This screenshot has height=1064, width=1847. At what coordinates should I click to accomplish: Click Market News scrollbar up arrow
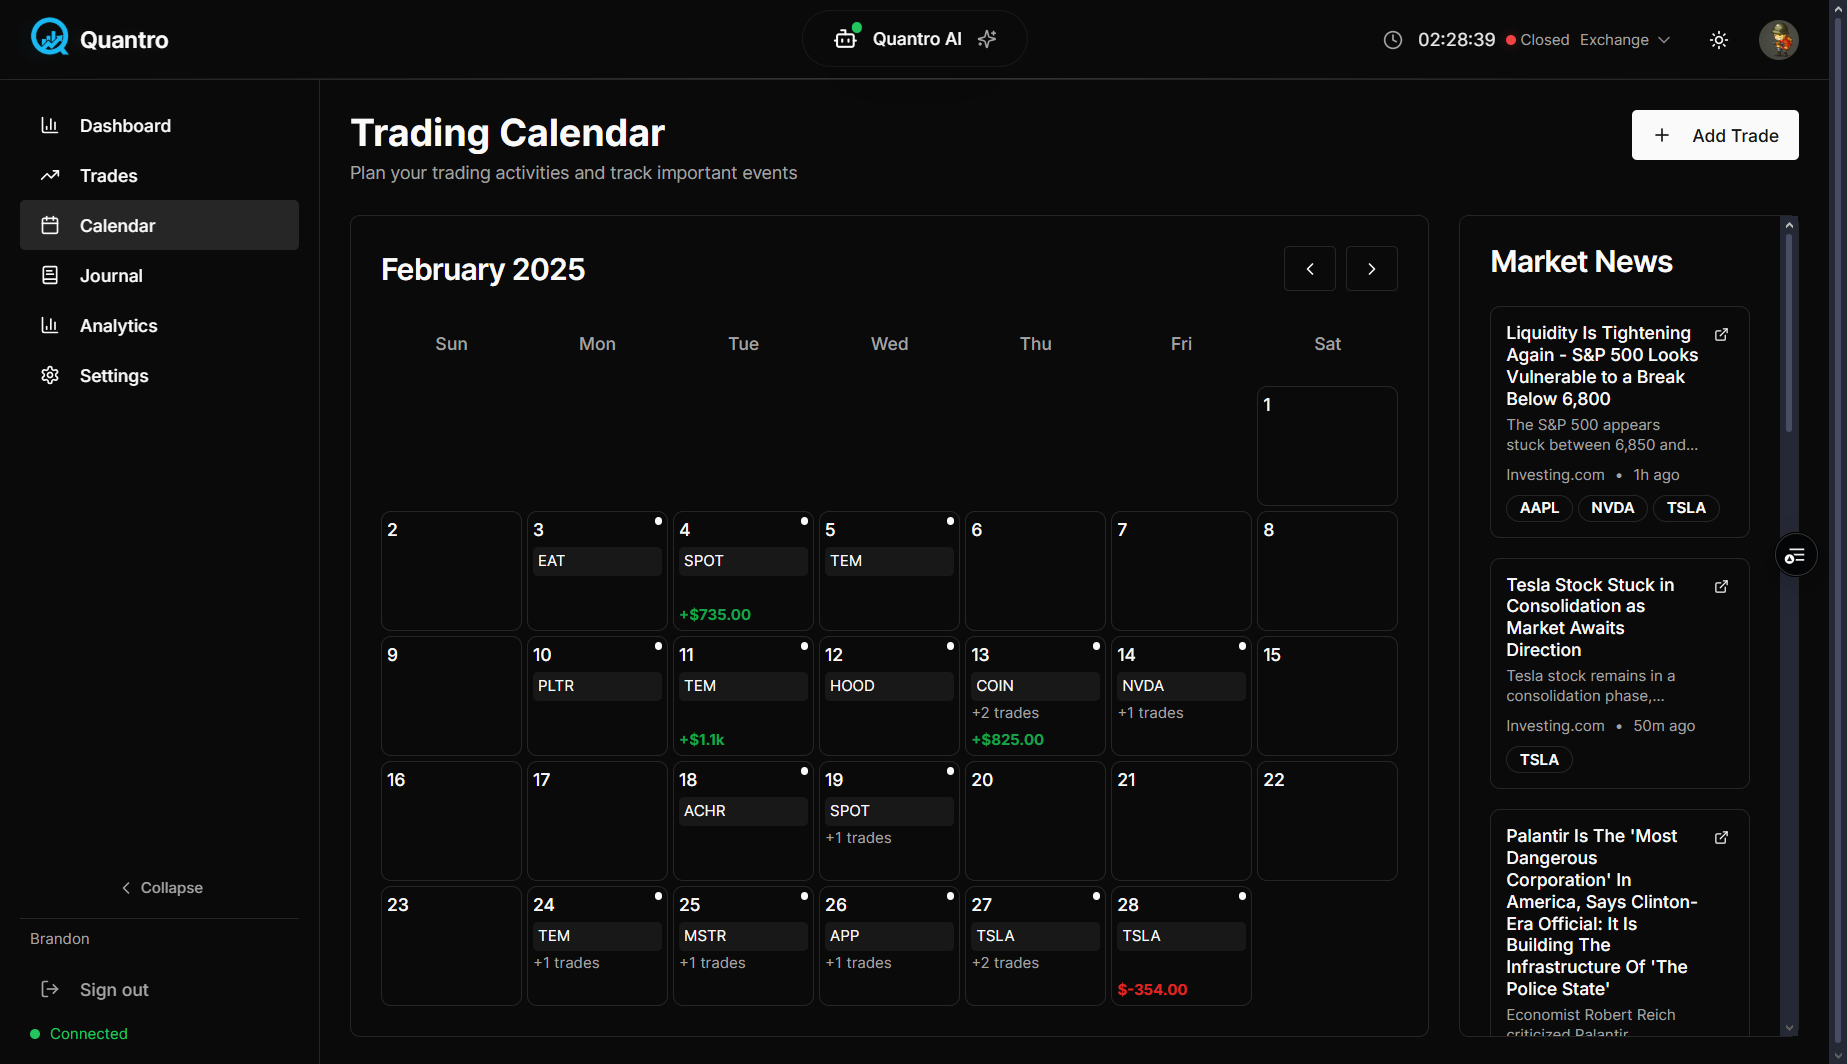[x=1789, y=225]
